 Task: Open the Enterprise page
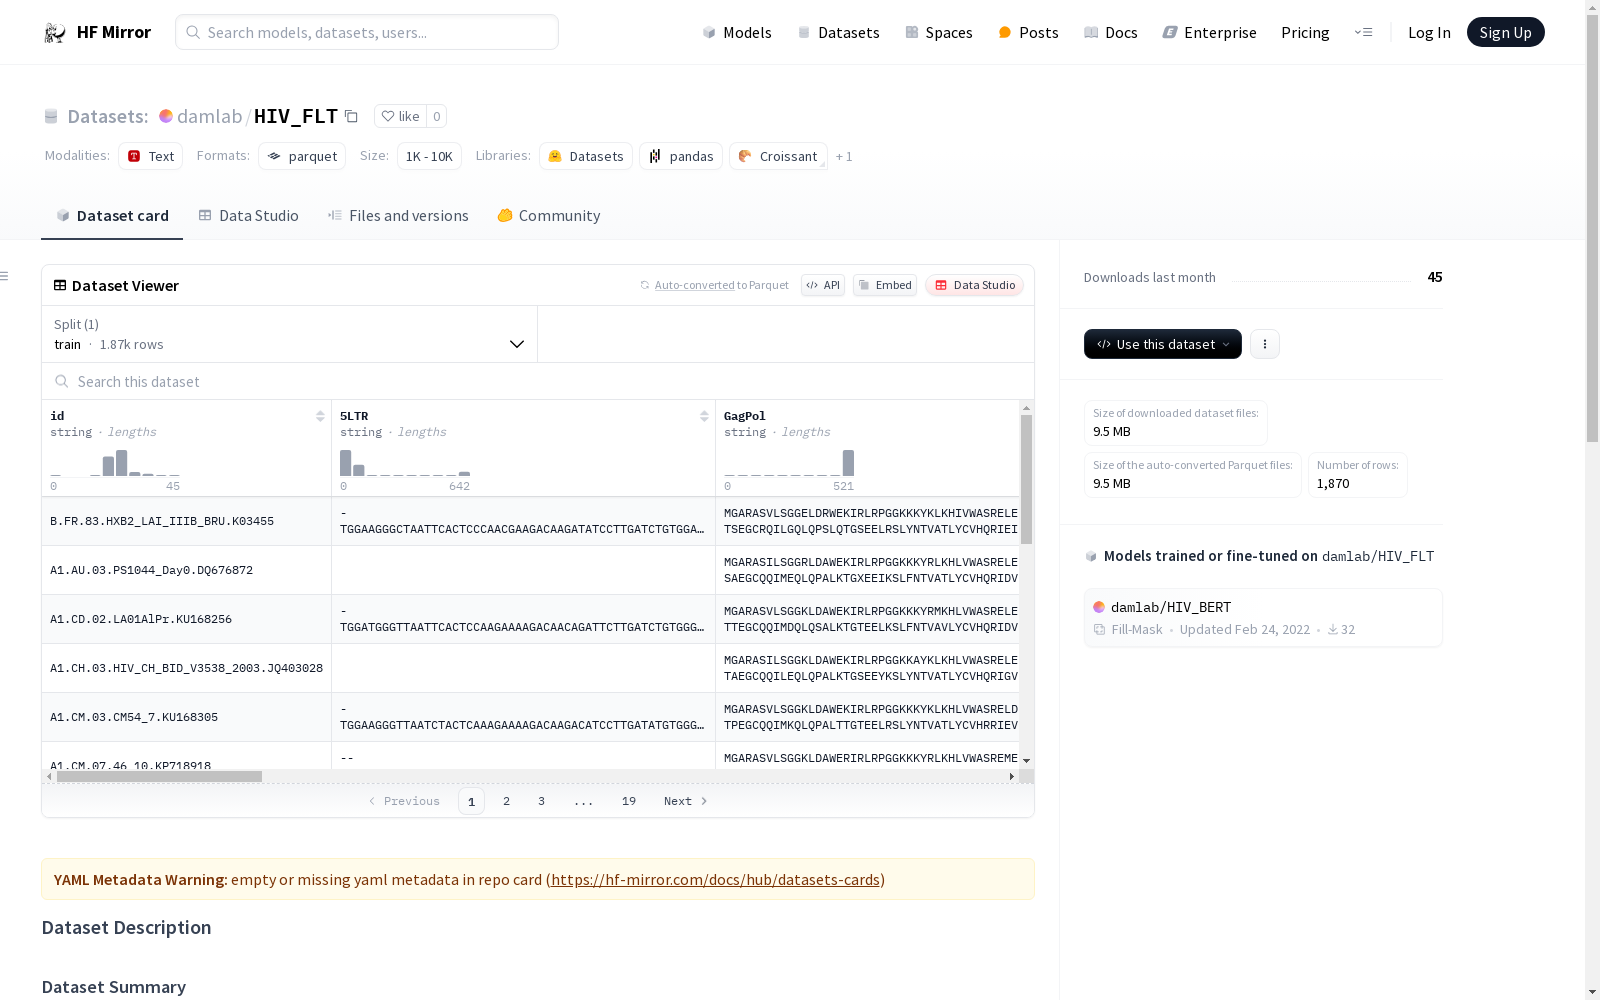pos(1210,32)
